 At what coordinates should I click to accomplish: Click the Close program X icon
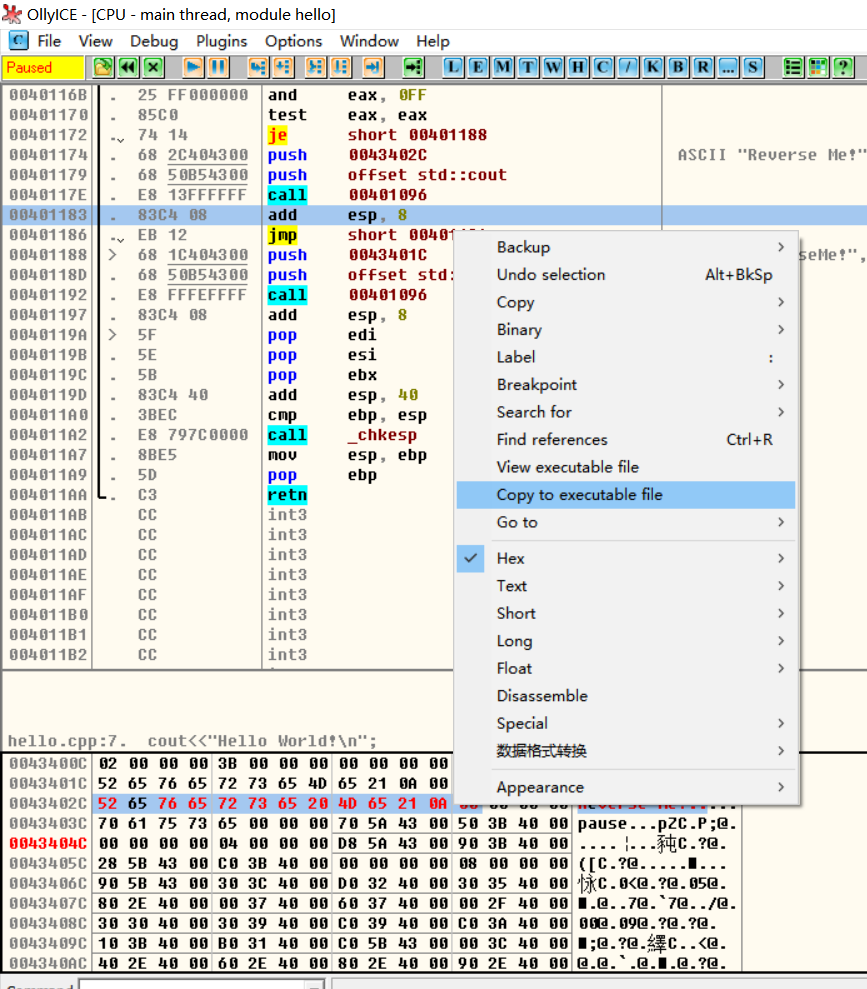153,67
